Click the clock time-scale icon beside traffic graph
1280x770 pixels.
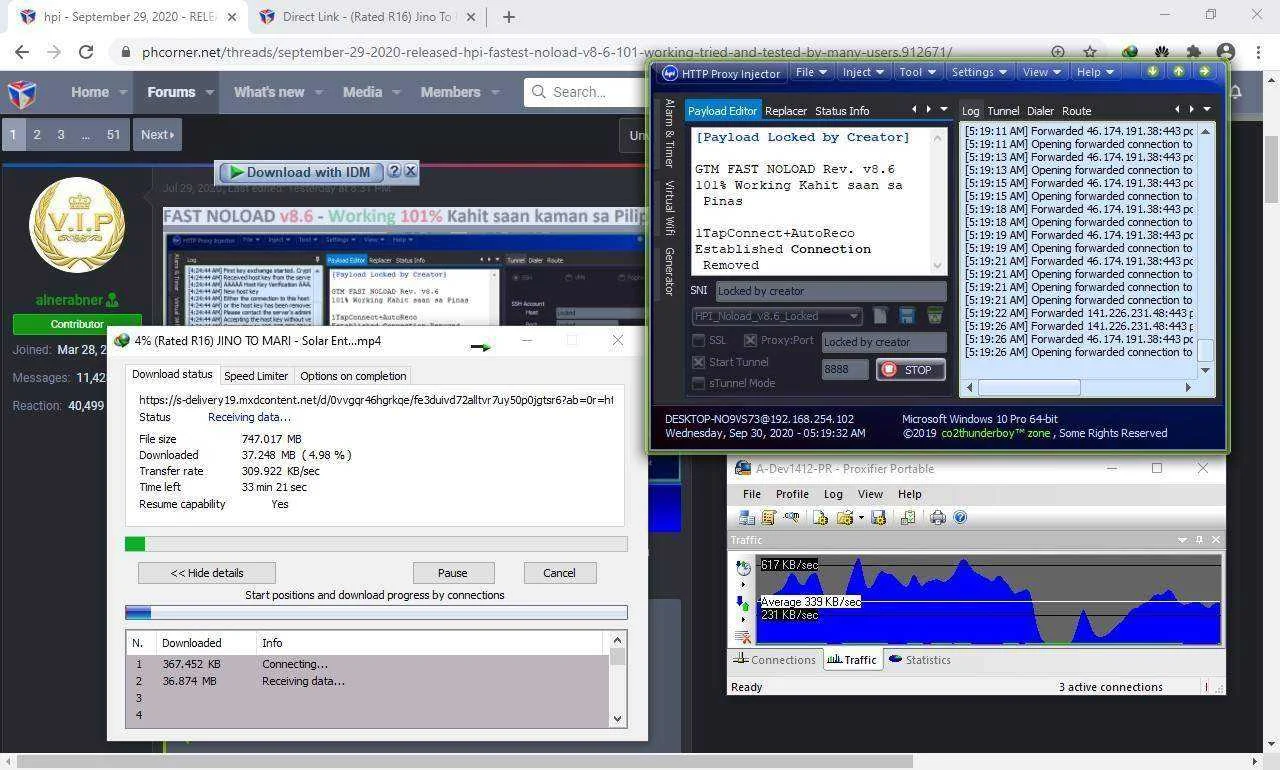pos(743,567)
